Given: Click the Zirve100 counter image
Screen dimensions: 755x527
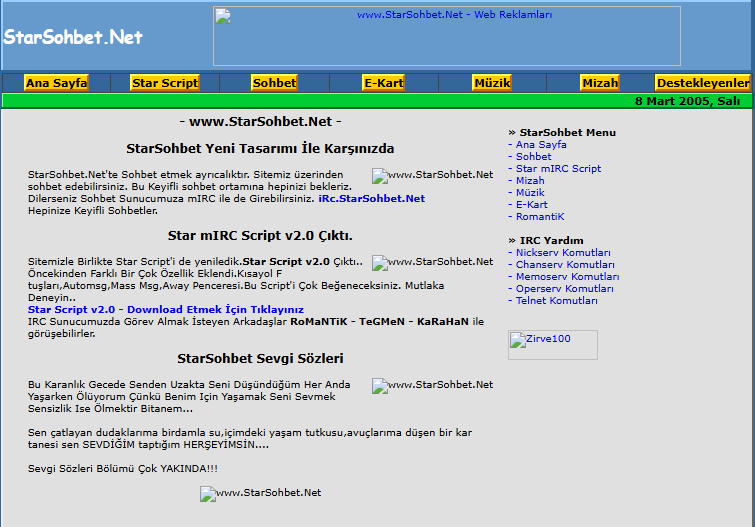Looking at the screenshot, I should click(x=553, y=345).
